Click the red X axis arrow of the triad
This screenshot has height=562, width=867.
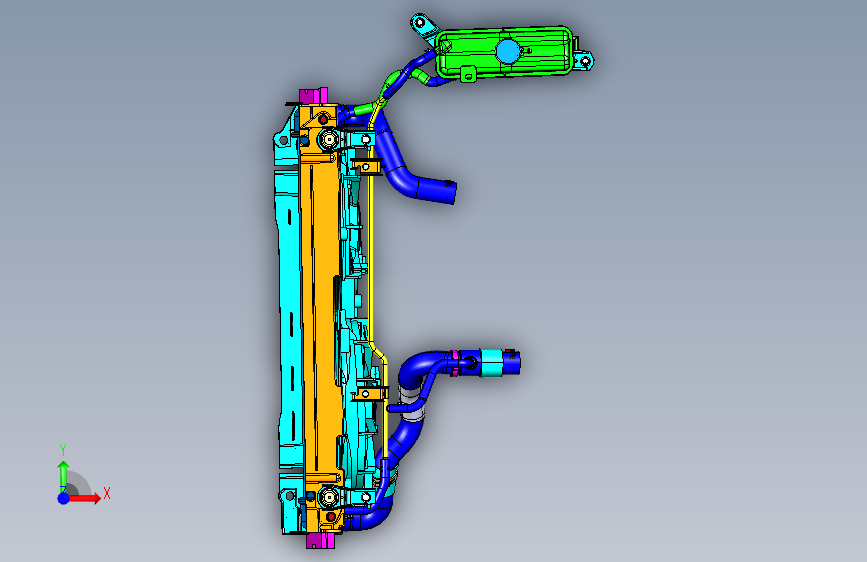coord(85,498)
